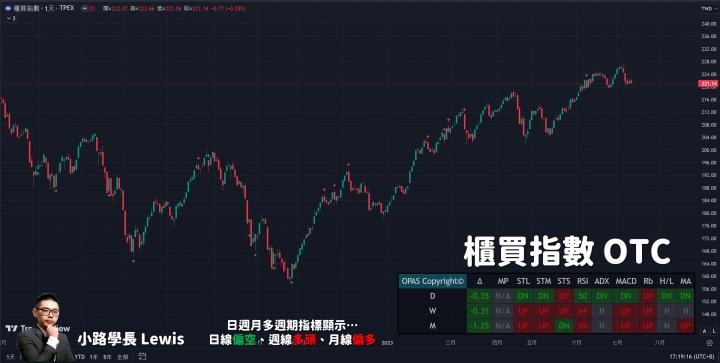Click the W row ADX cell showing N
This screenshot has height=363, width=720.
point(602,311)
